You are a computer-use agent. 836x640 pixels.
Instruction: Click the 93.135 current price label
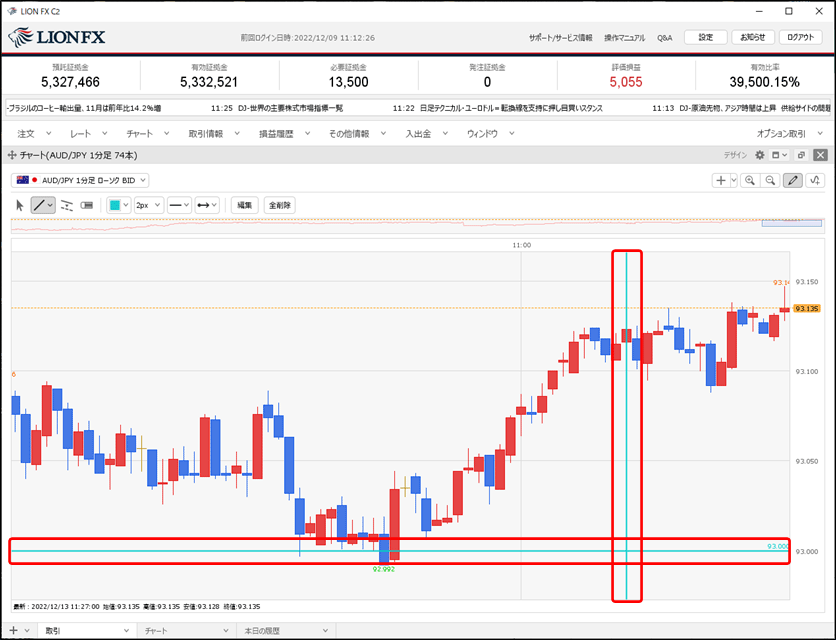point(807,308)
